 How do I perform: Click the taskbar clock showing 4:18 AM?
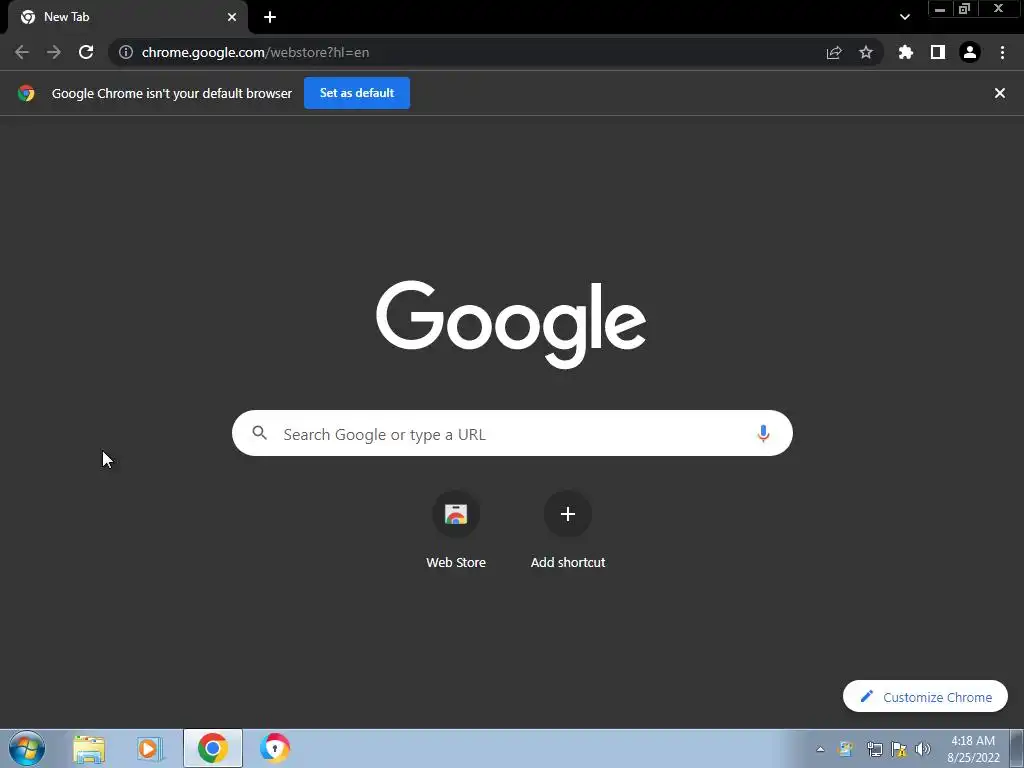973,749
